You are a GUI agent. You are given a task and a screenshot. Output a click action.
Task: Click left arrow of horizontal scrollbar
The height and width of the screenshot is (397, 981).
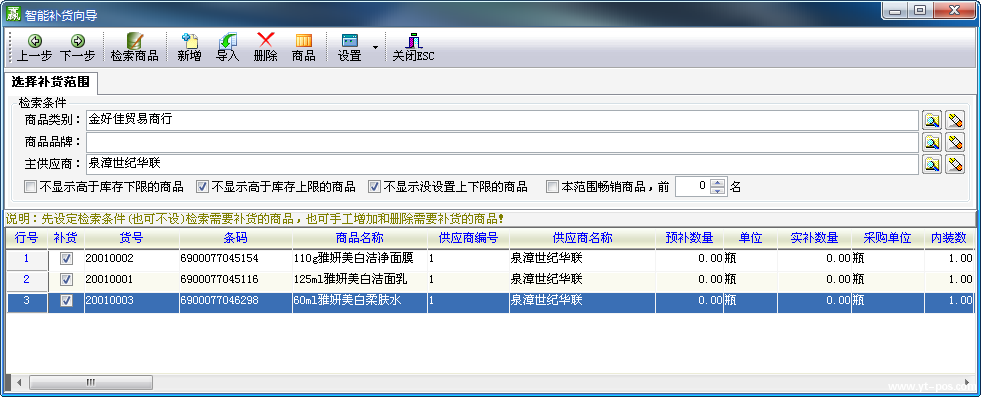click(x=19, y=382)
